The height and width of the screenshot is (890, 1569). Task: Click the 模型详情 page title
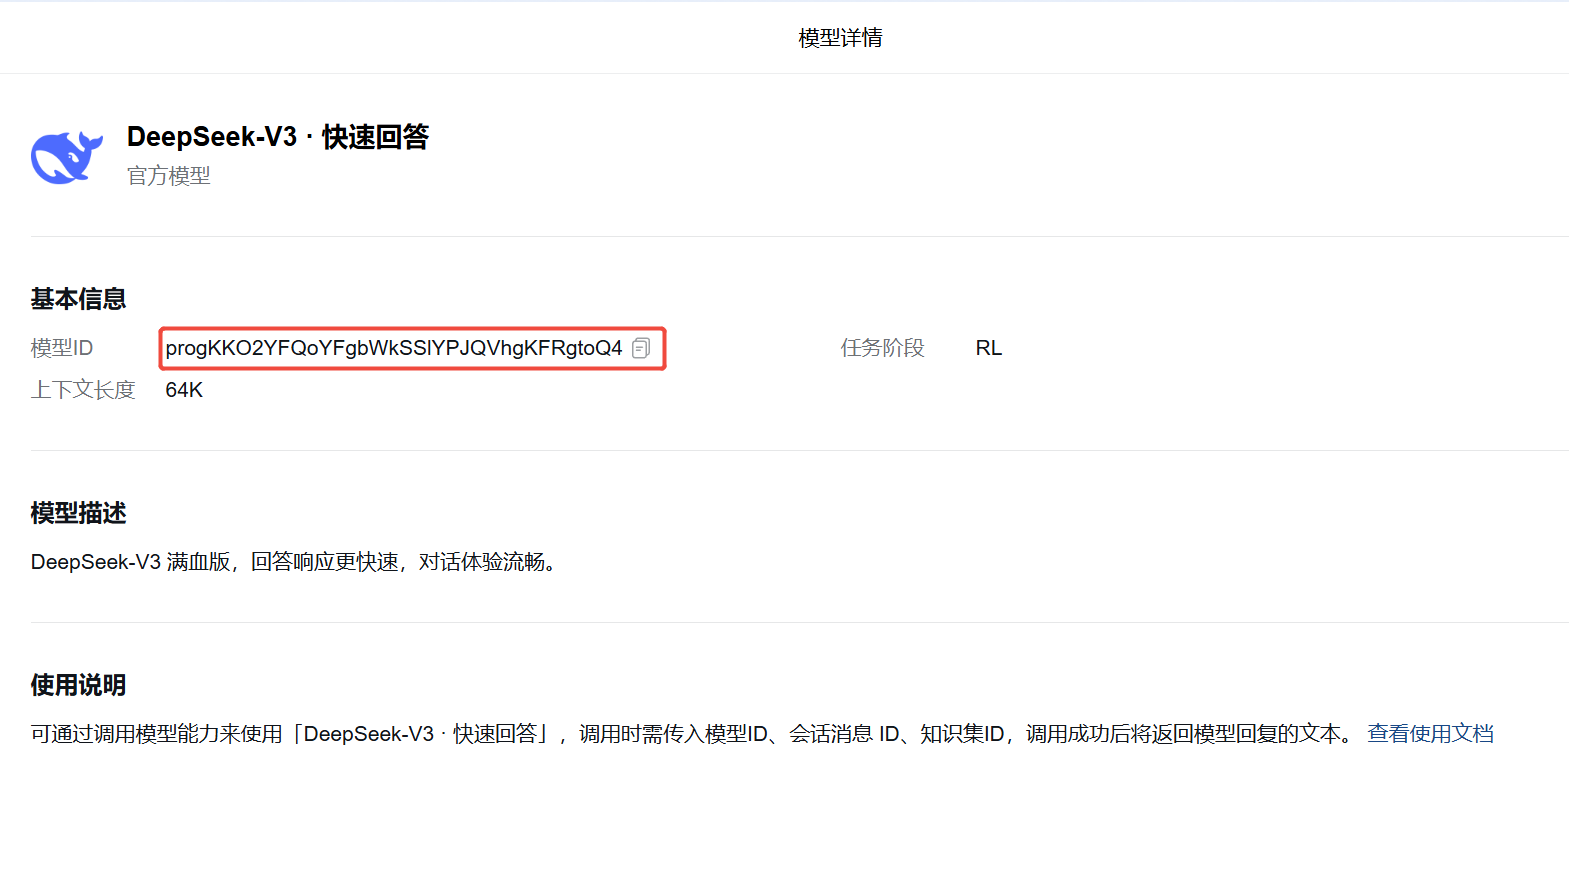coord(840,38)
